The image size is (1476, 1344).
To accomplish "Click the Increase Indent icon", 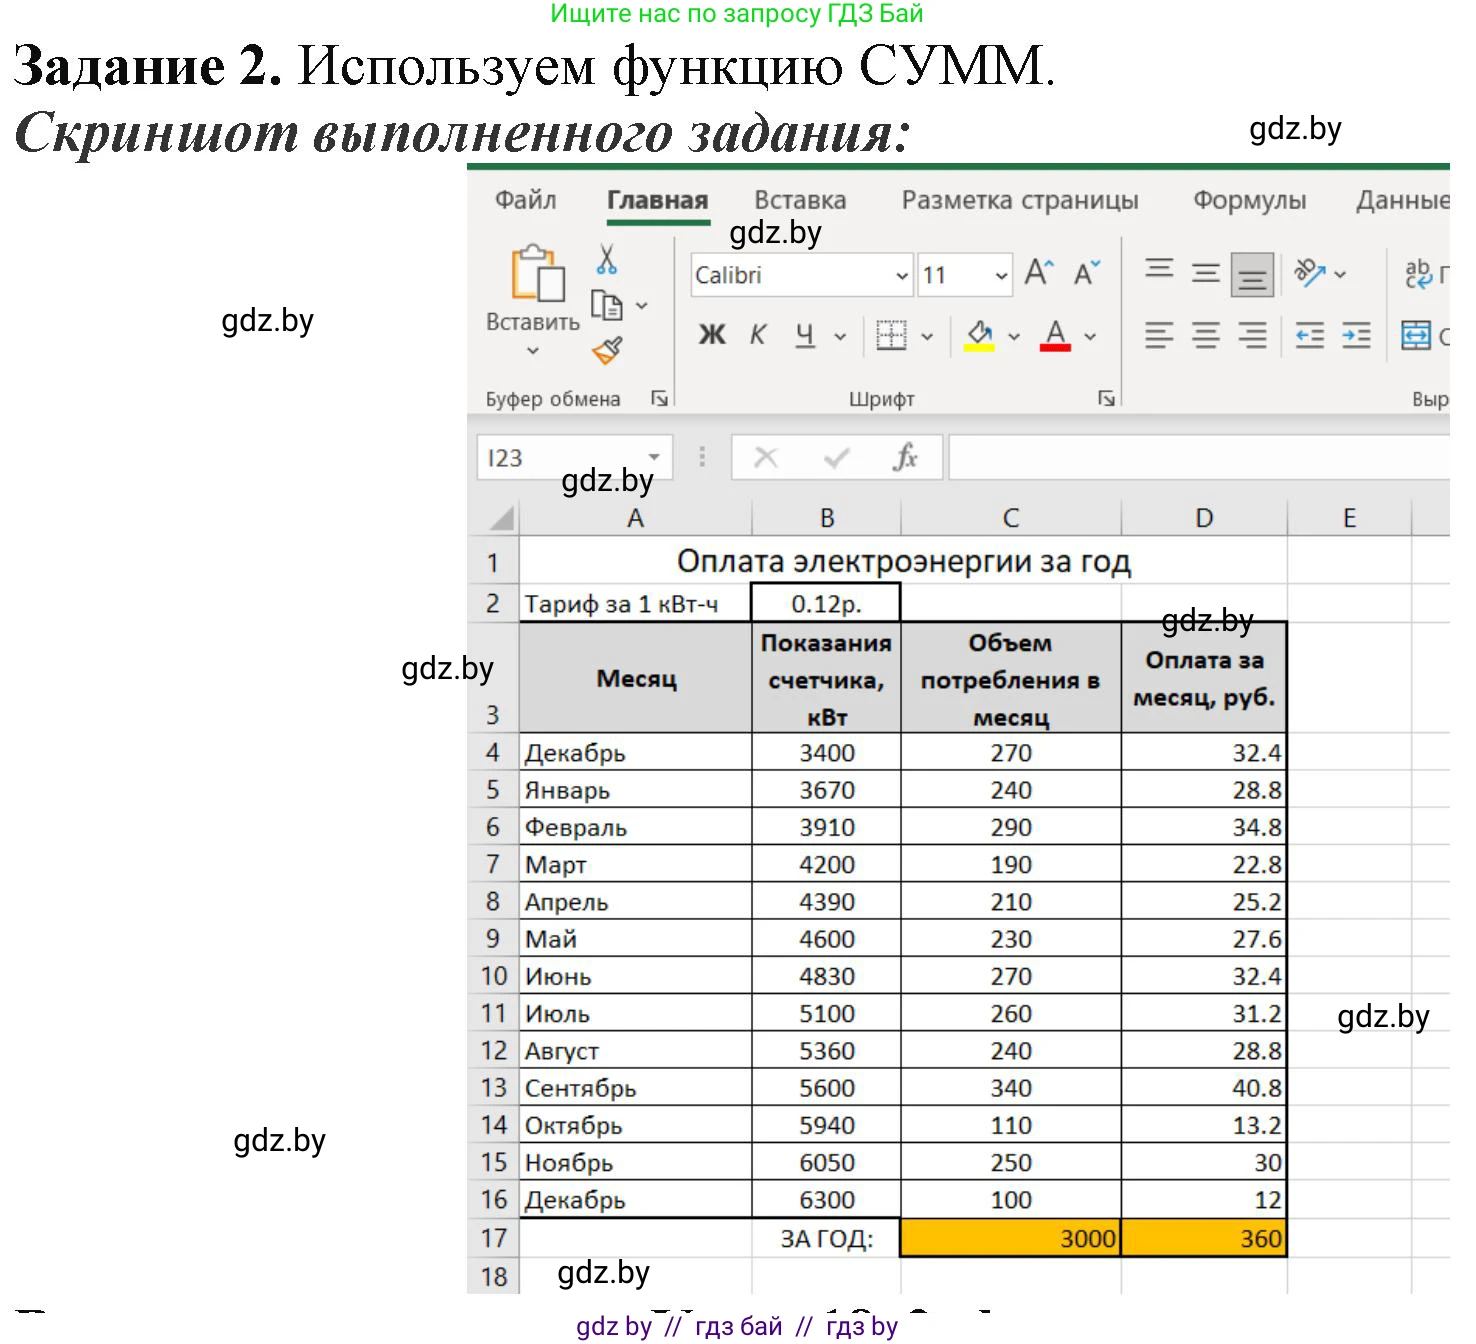I will click(x=1356, y=336).
